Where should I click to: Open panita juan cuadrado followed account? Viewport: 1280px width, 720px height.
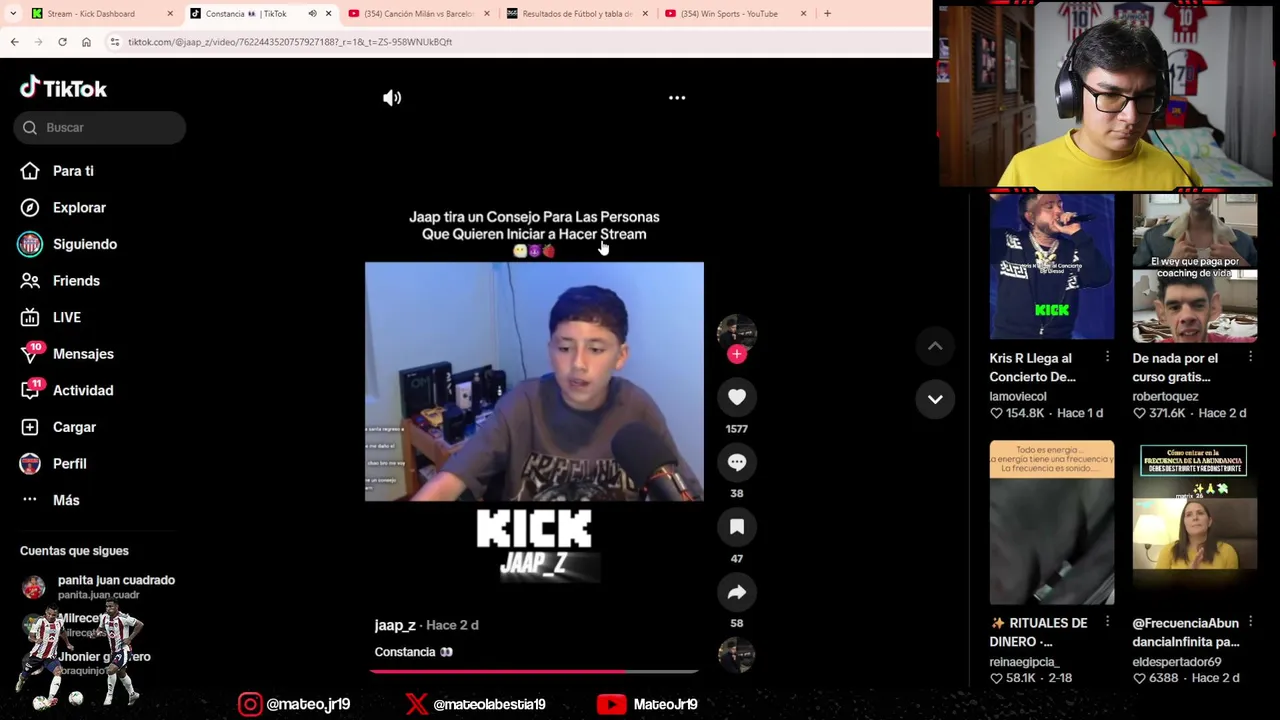pyautogui.click(x=98, y=587)
